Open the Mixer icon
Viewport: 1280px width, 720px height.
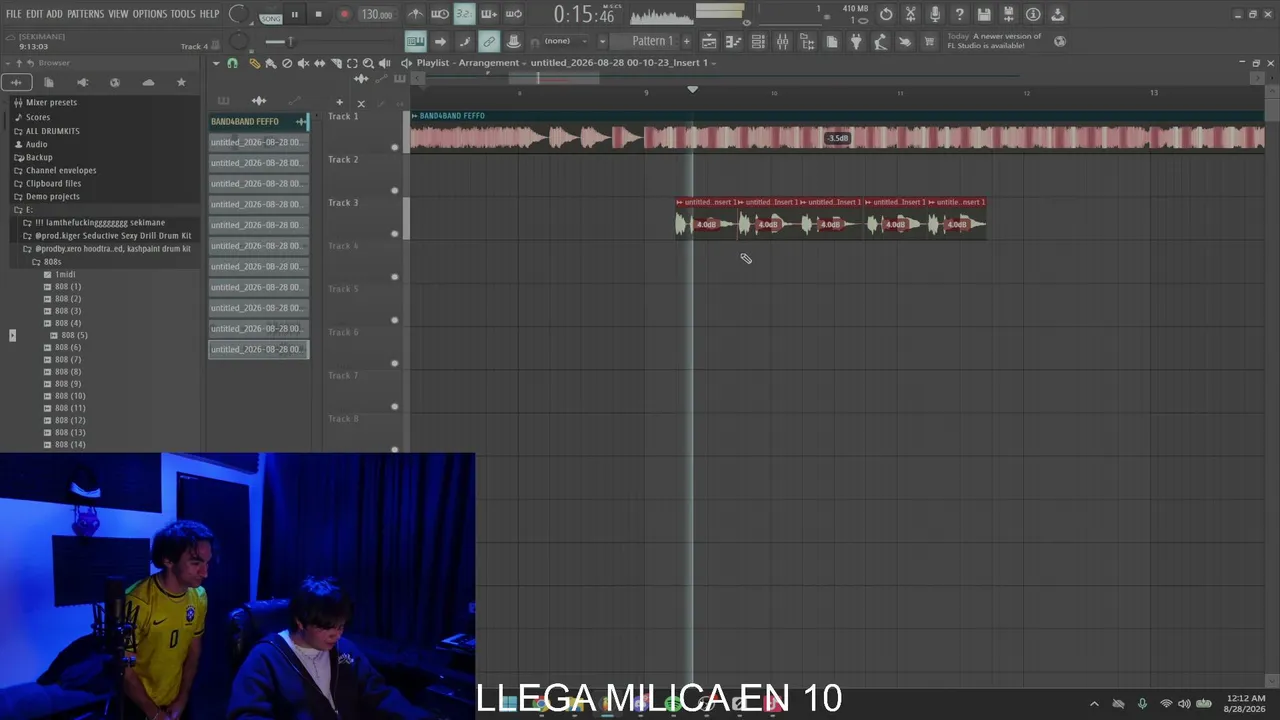[782, 41]
